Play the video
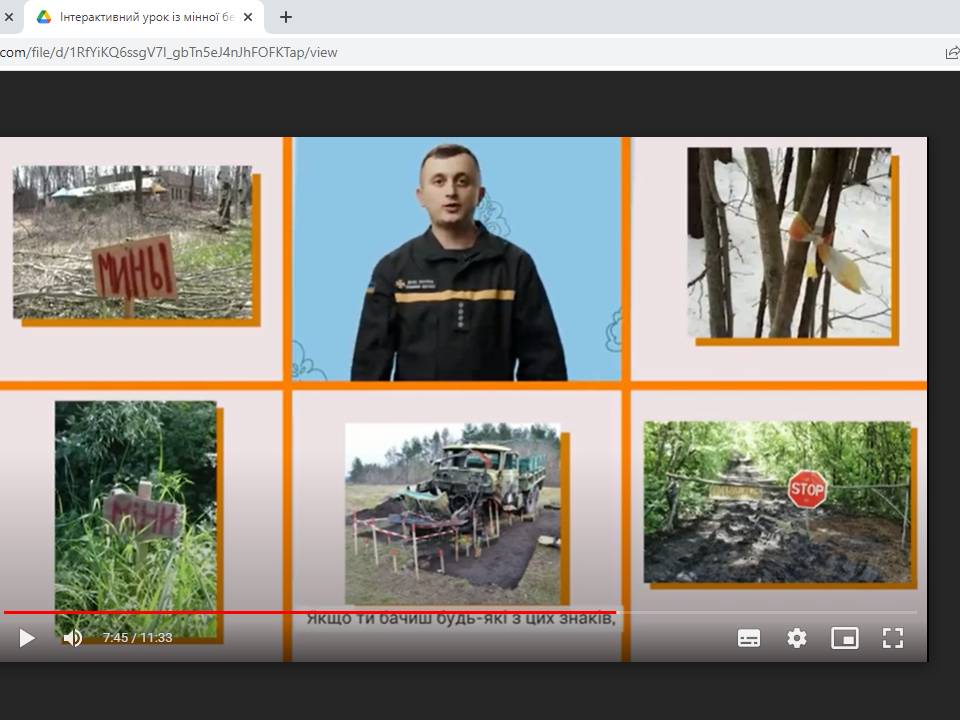This screenshot has height=720, width=960. (x=26, y=638)
